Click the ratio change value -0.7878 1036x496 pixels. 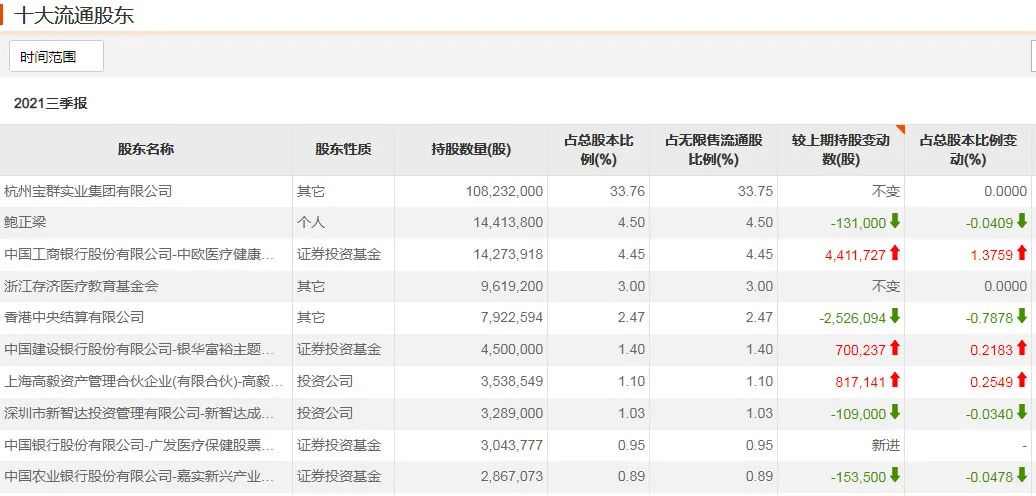point(989,318)
